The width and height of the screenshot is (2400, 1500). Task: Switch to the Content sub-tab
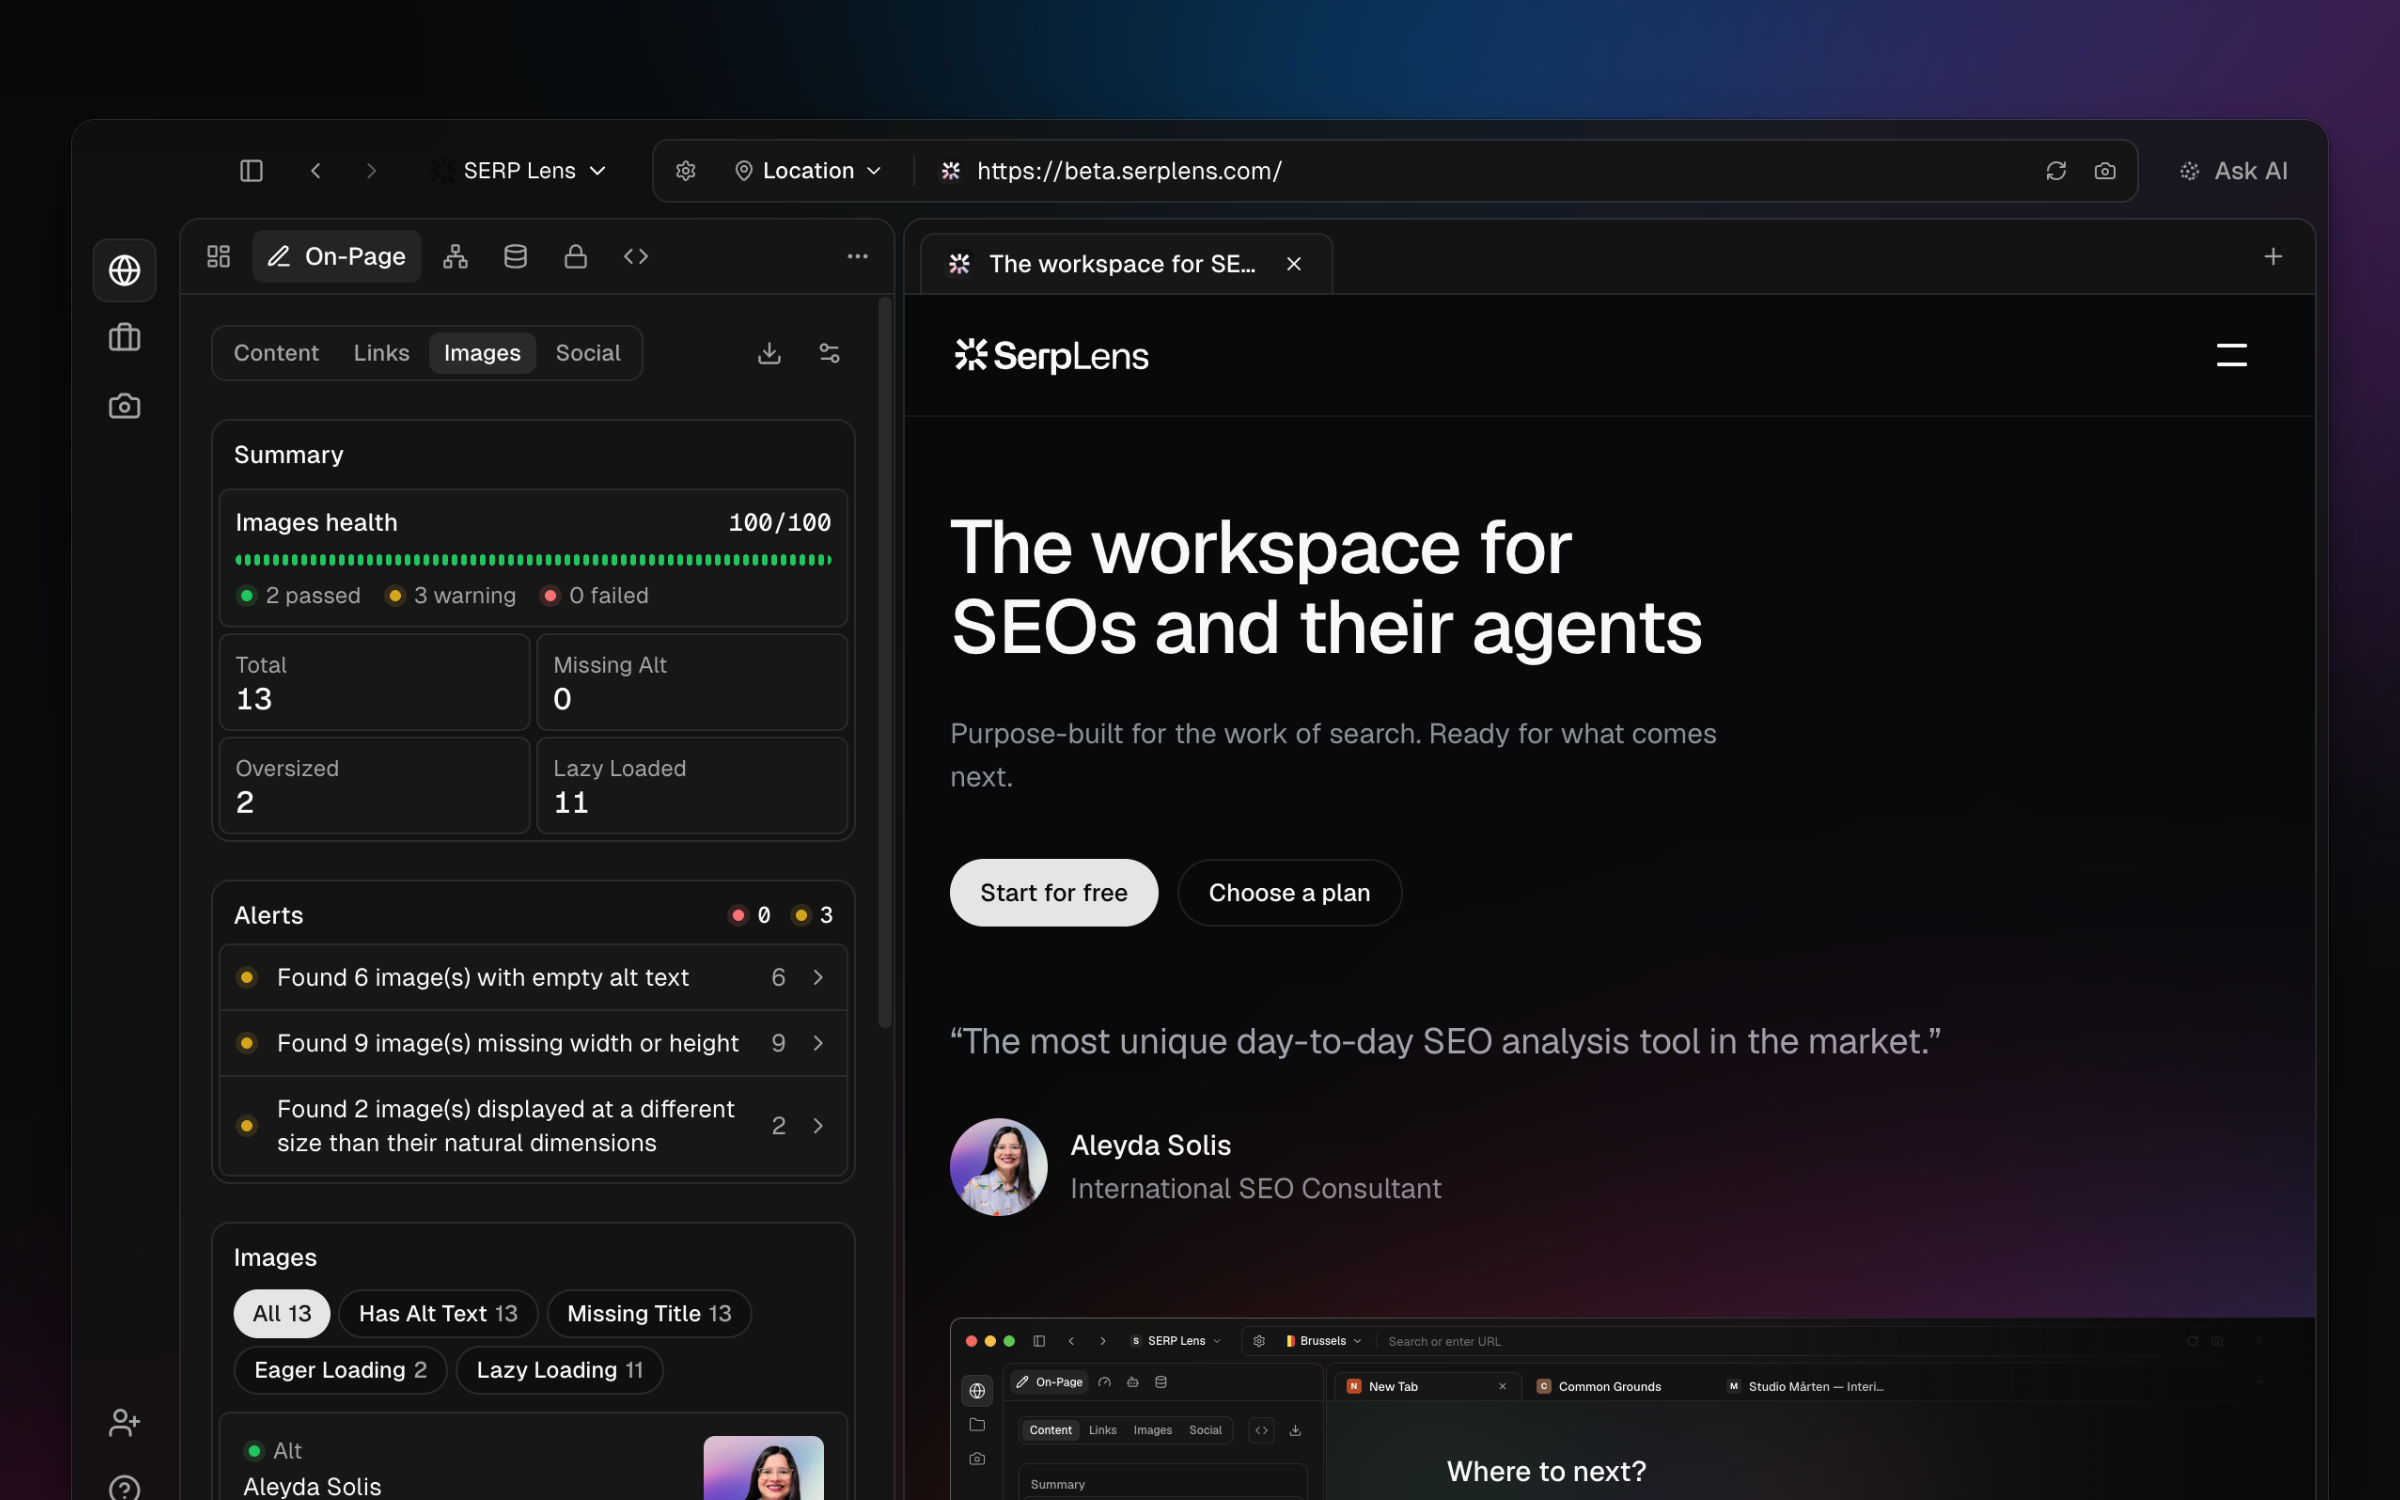276,353
